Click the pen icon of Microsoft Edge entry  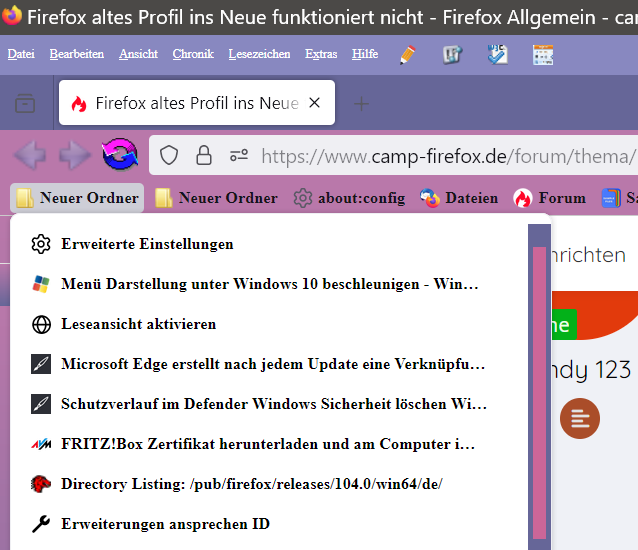[x=41, y=364]
